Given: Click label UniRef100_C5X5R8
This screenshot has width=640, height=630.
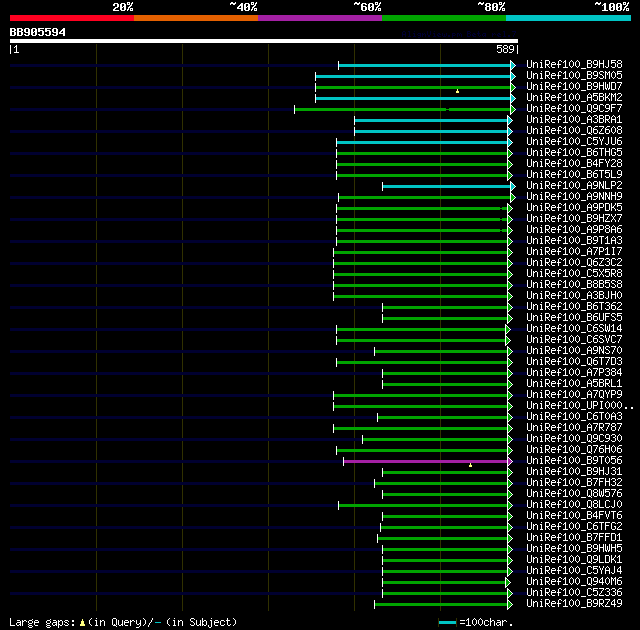Looking at the screenshot, I should (x=574, y=274).
